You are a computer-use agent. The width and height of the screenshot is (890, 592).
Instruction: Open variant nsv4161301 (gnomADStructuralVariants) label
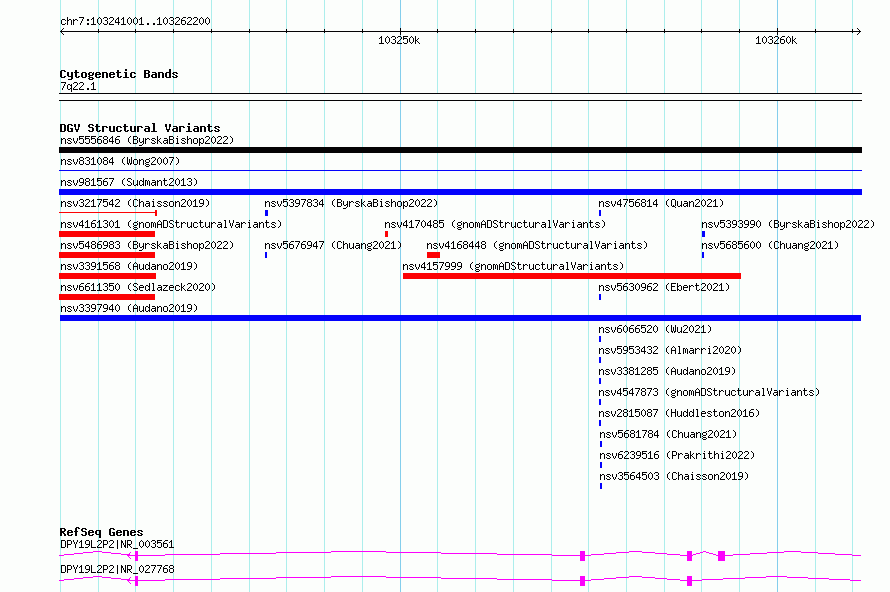click(x=171, y=224)
